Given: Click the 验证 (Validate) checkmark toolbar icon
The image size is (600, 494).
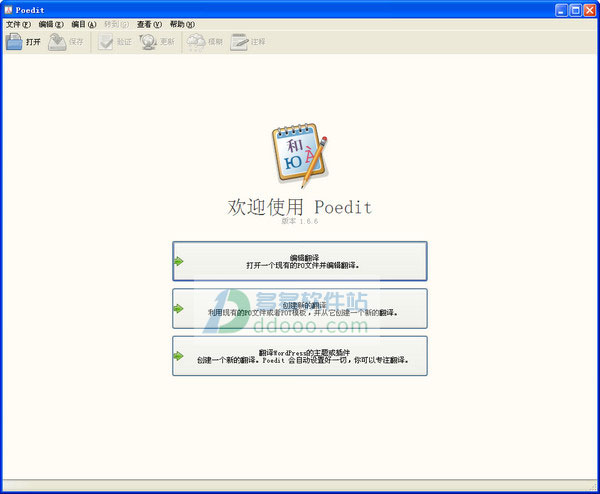Looking at the screenshot, I should [105, 42].
